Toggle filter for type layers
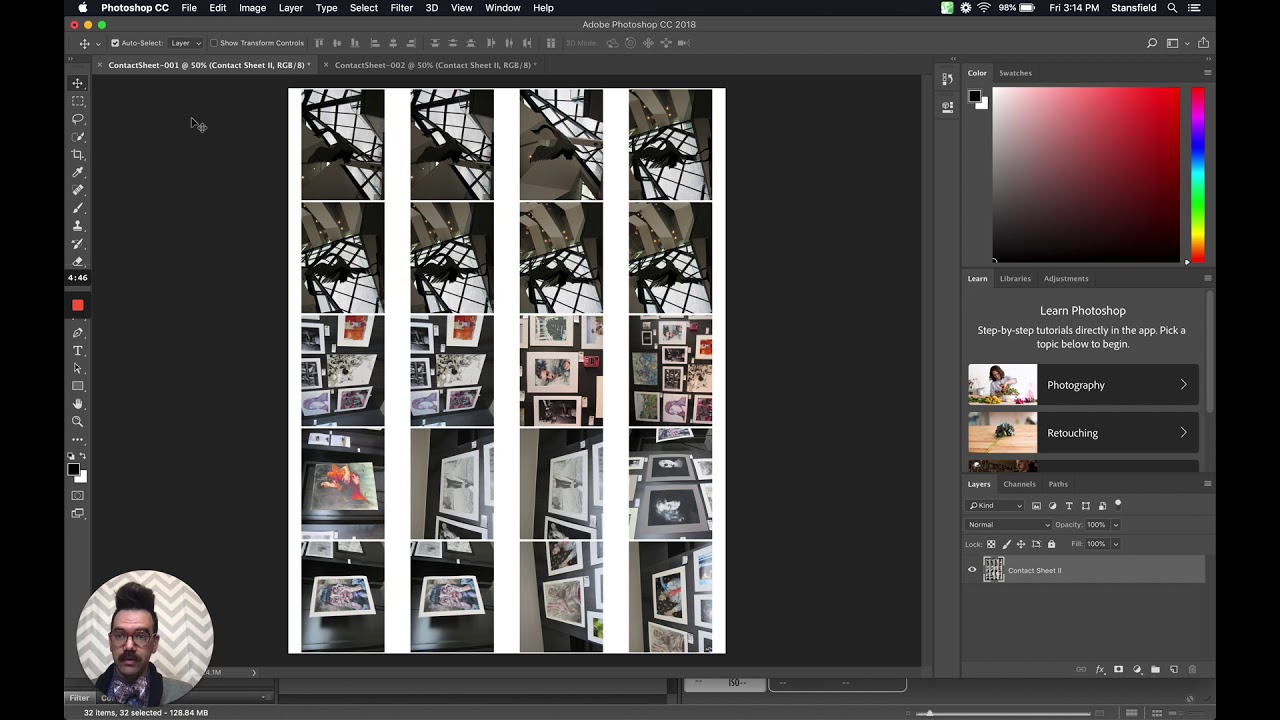Image resolution: width=1280 pixels, height=720 pixels. click(1069, 506)
